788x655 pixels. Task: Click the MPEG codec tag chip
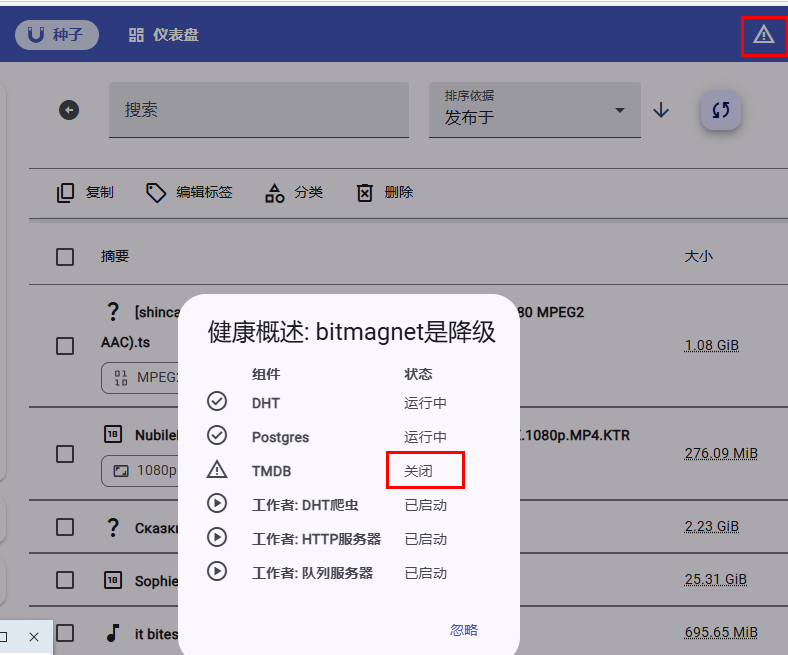tap(140, 378)
